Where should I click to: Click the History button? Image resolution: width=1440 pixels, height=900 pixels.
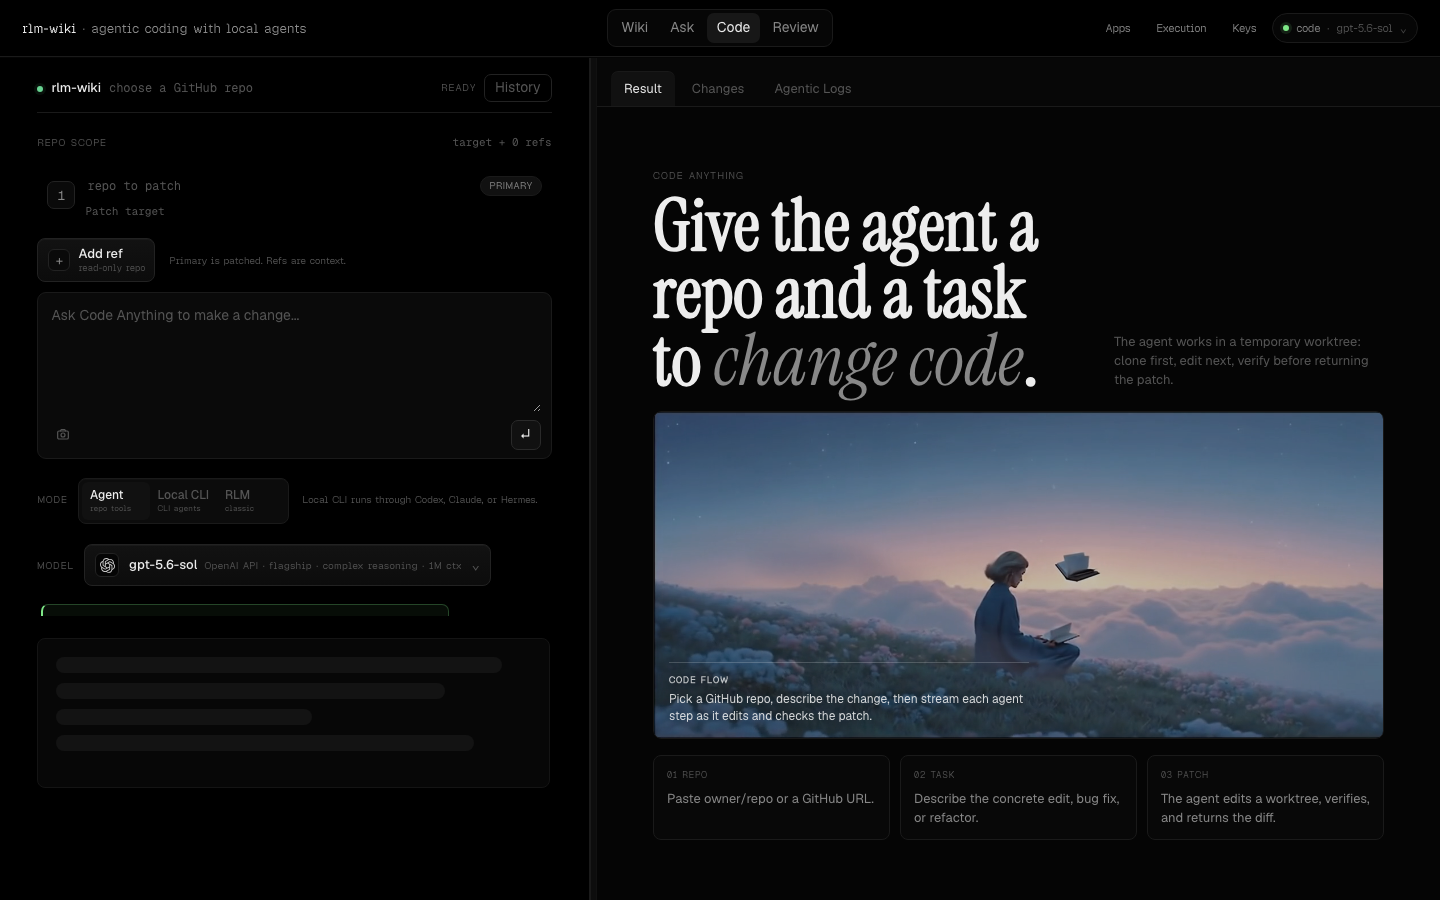(518, 88)
